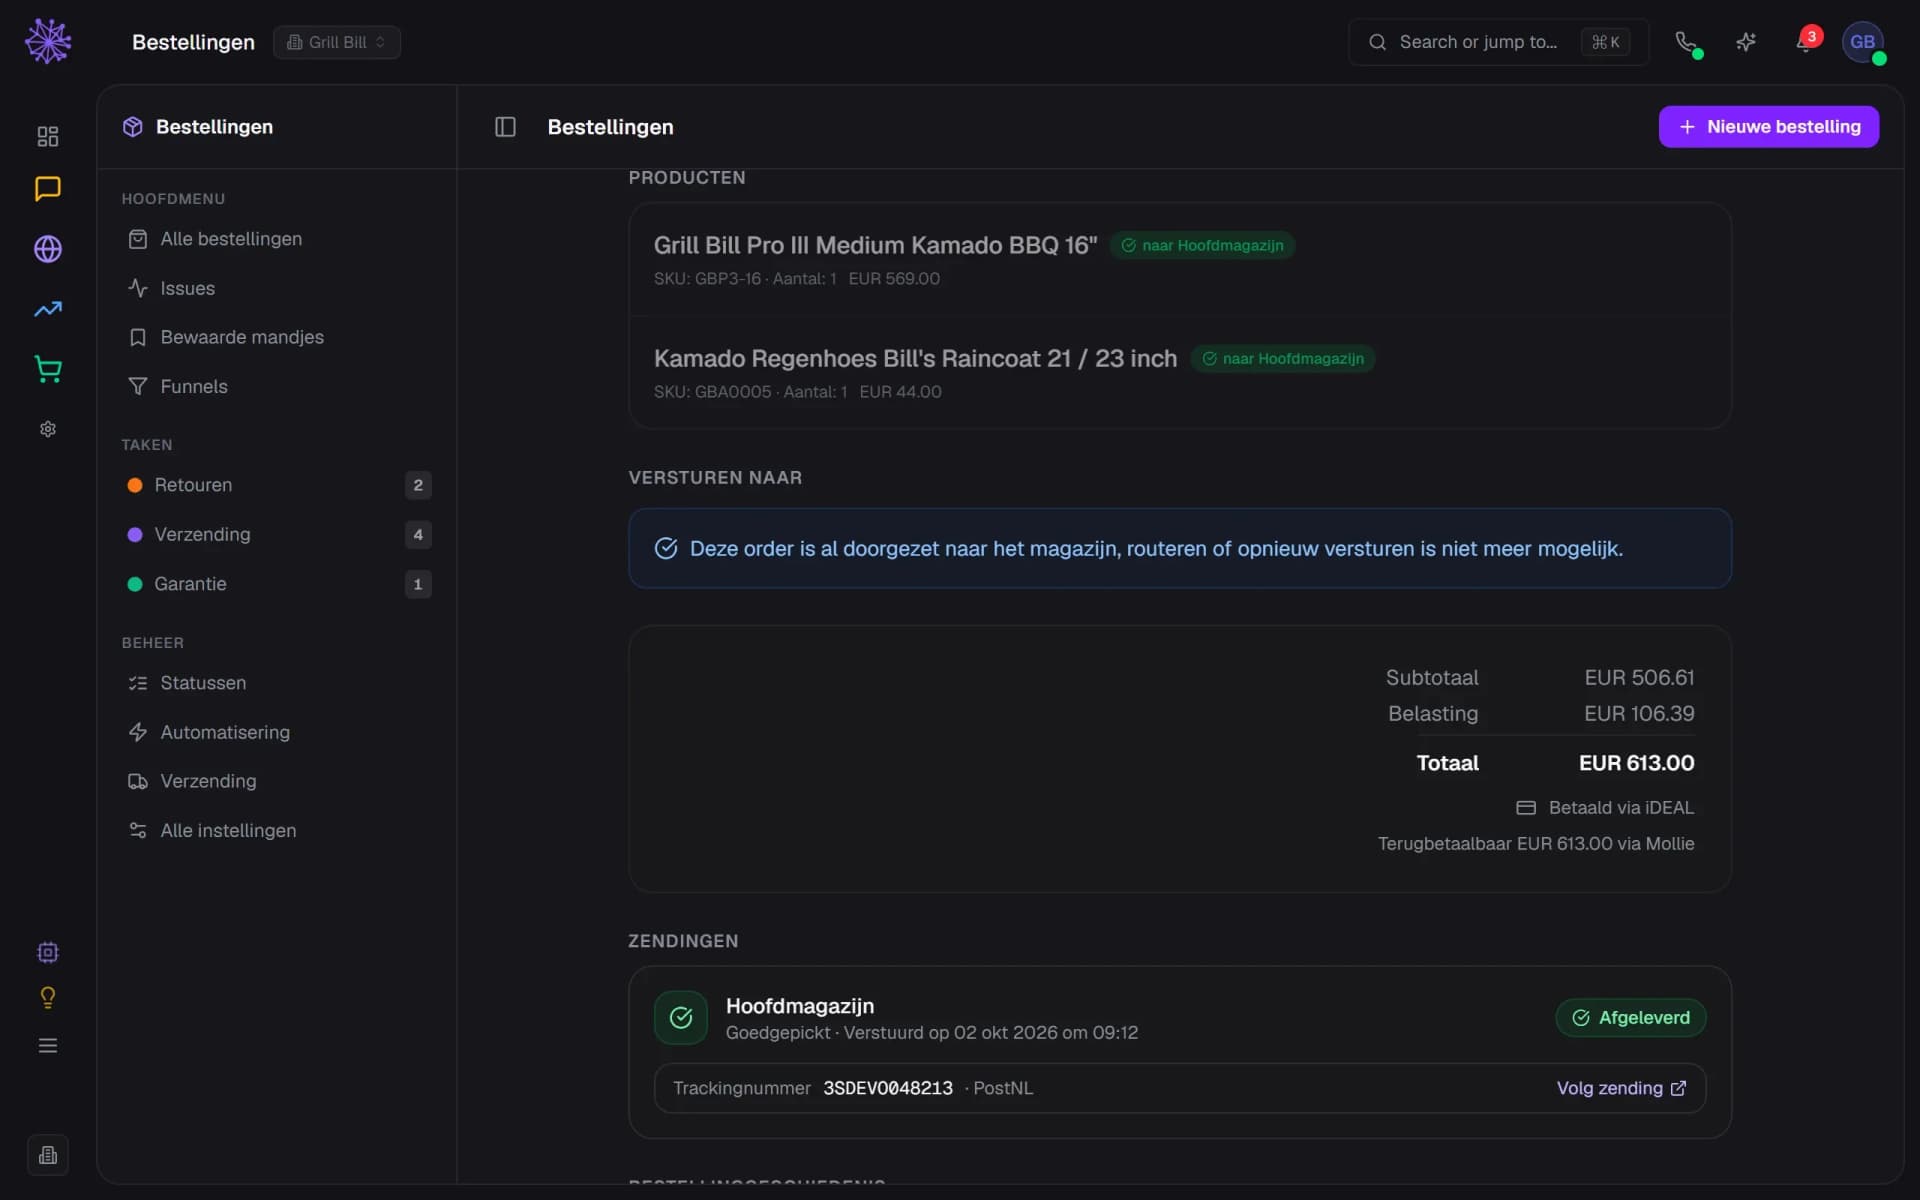Follow the Volg zending link
The width and height of the screenshot is (1920, 1200).
[x=1621, y=1088]
